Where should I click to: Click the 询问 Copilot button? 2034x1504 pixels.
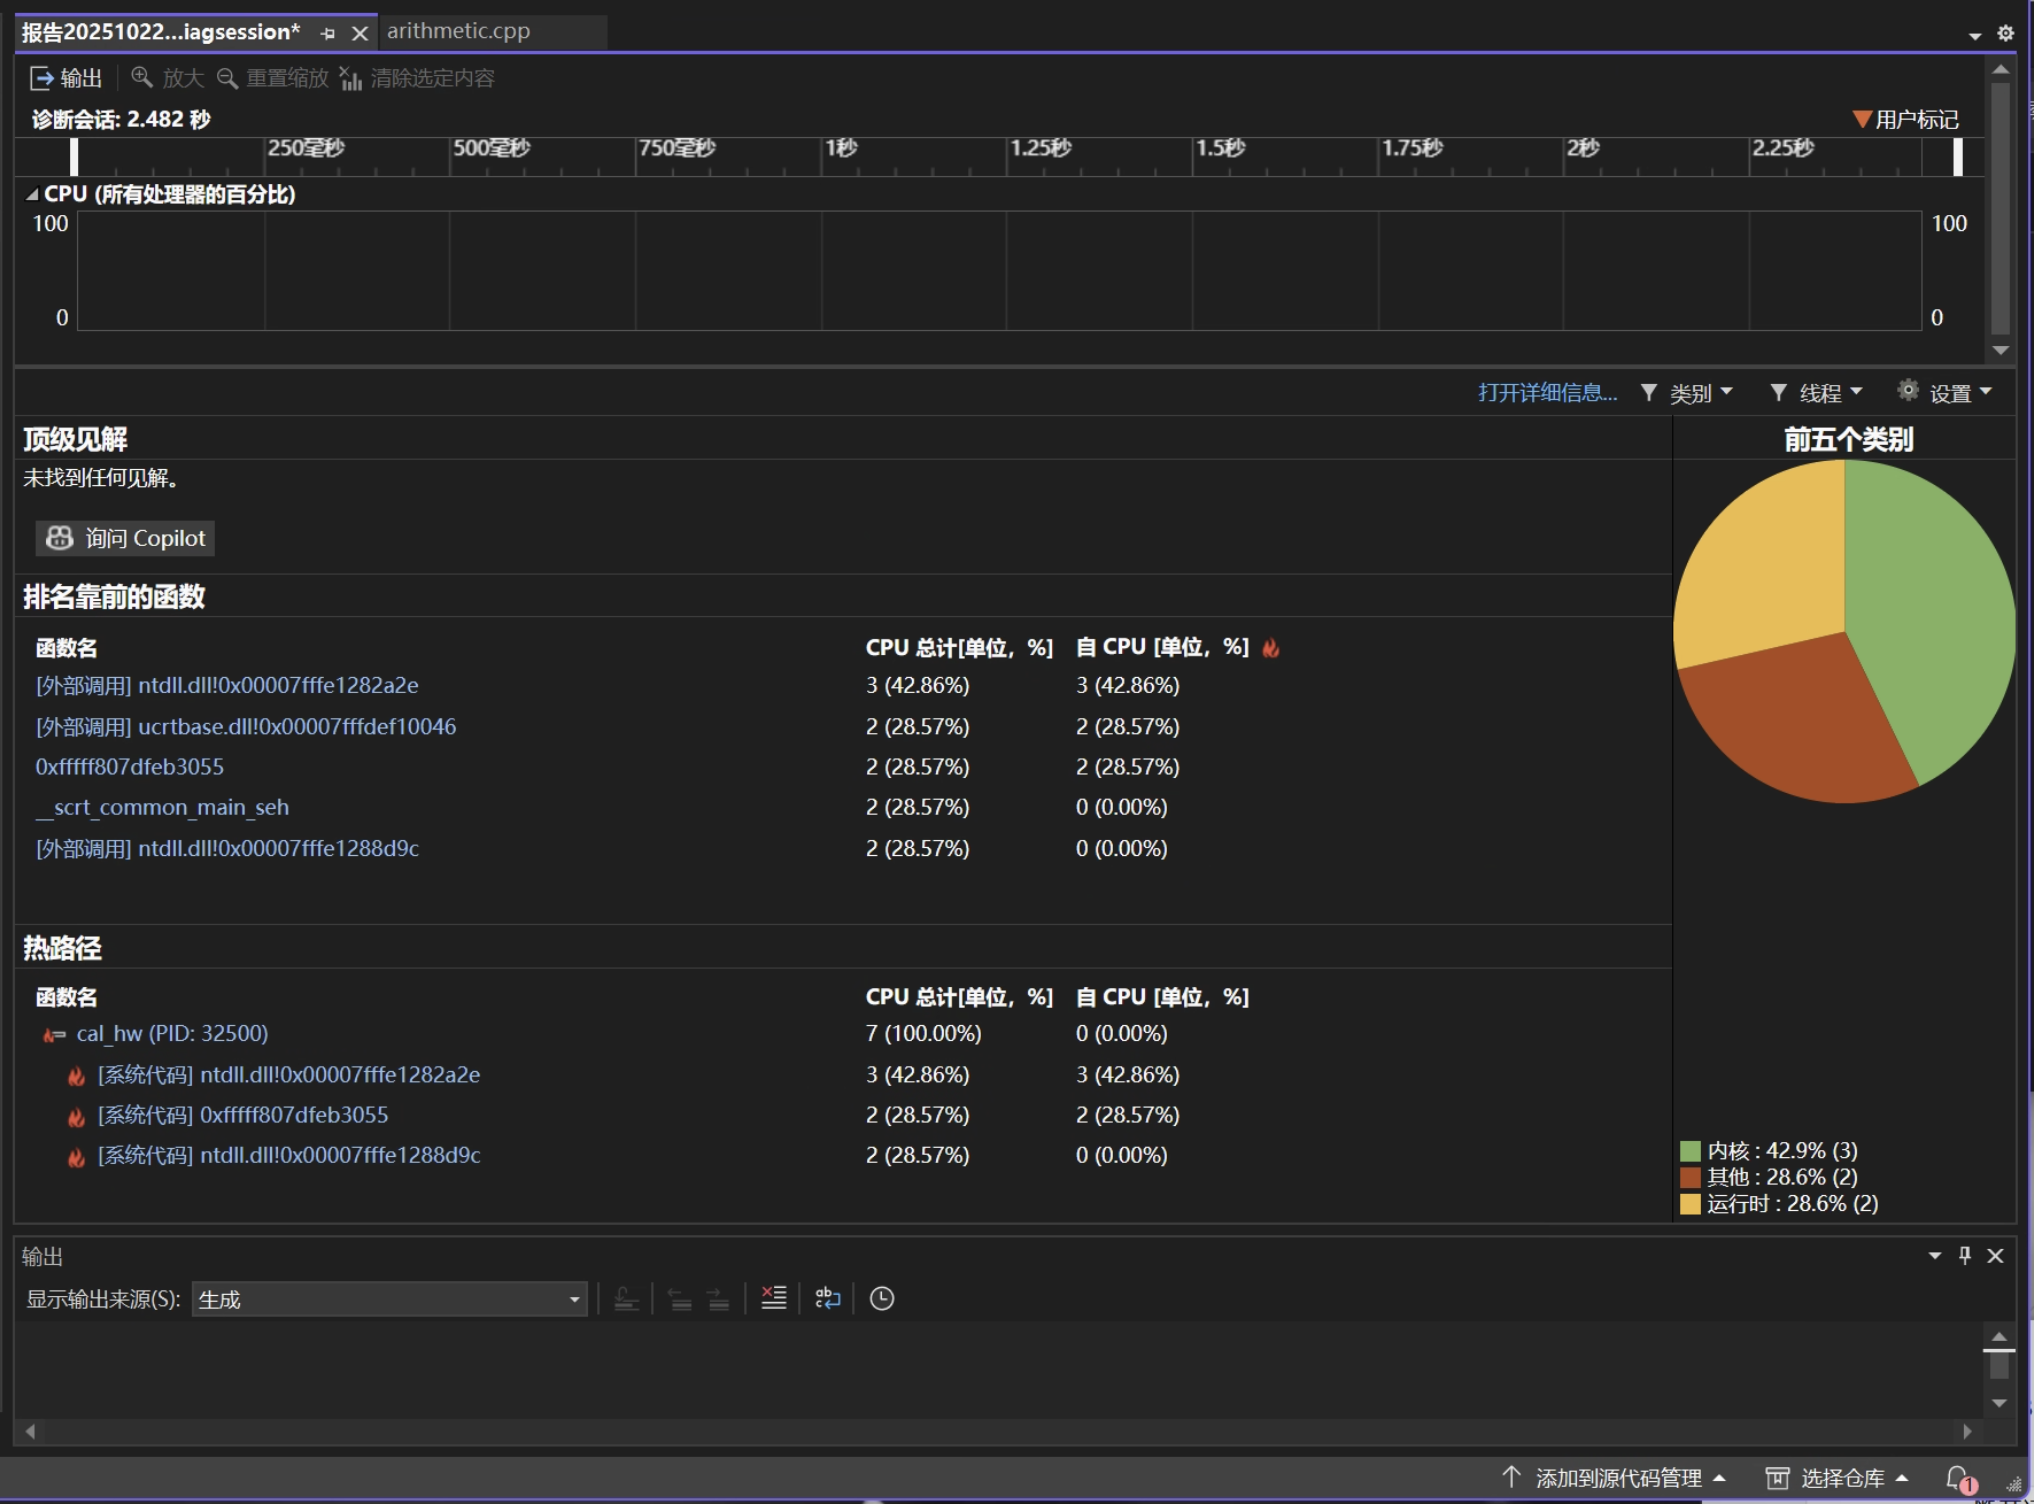click(x=126, y=538)
